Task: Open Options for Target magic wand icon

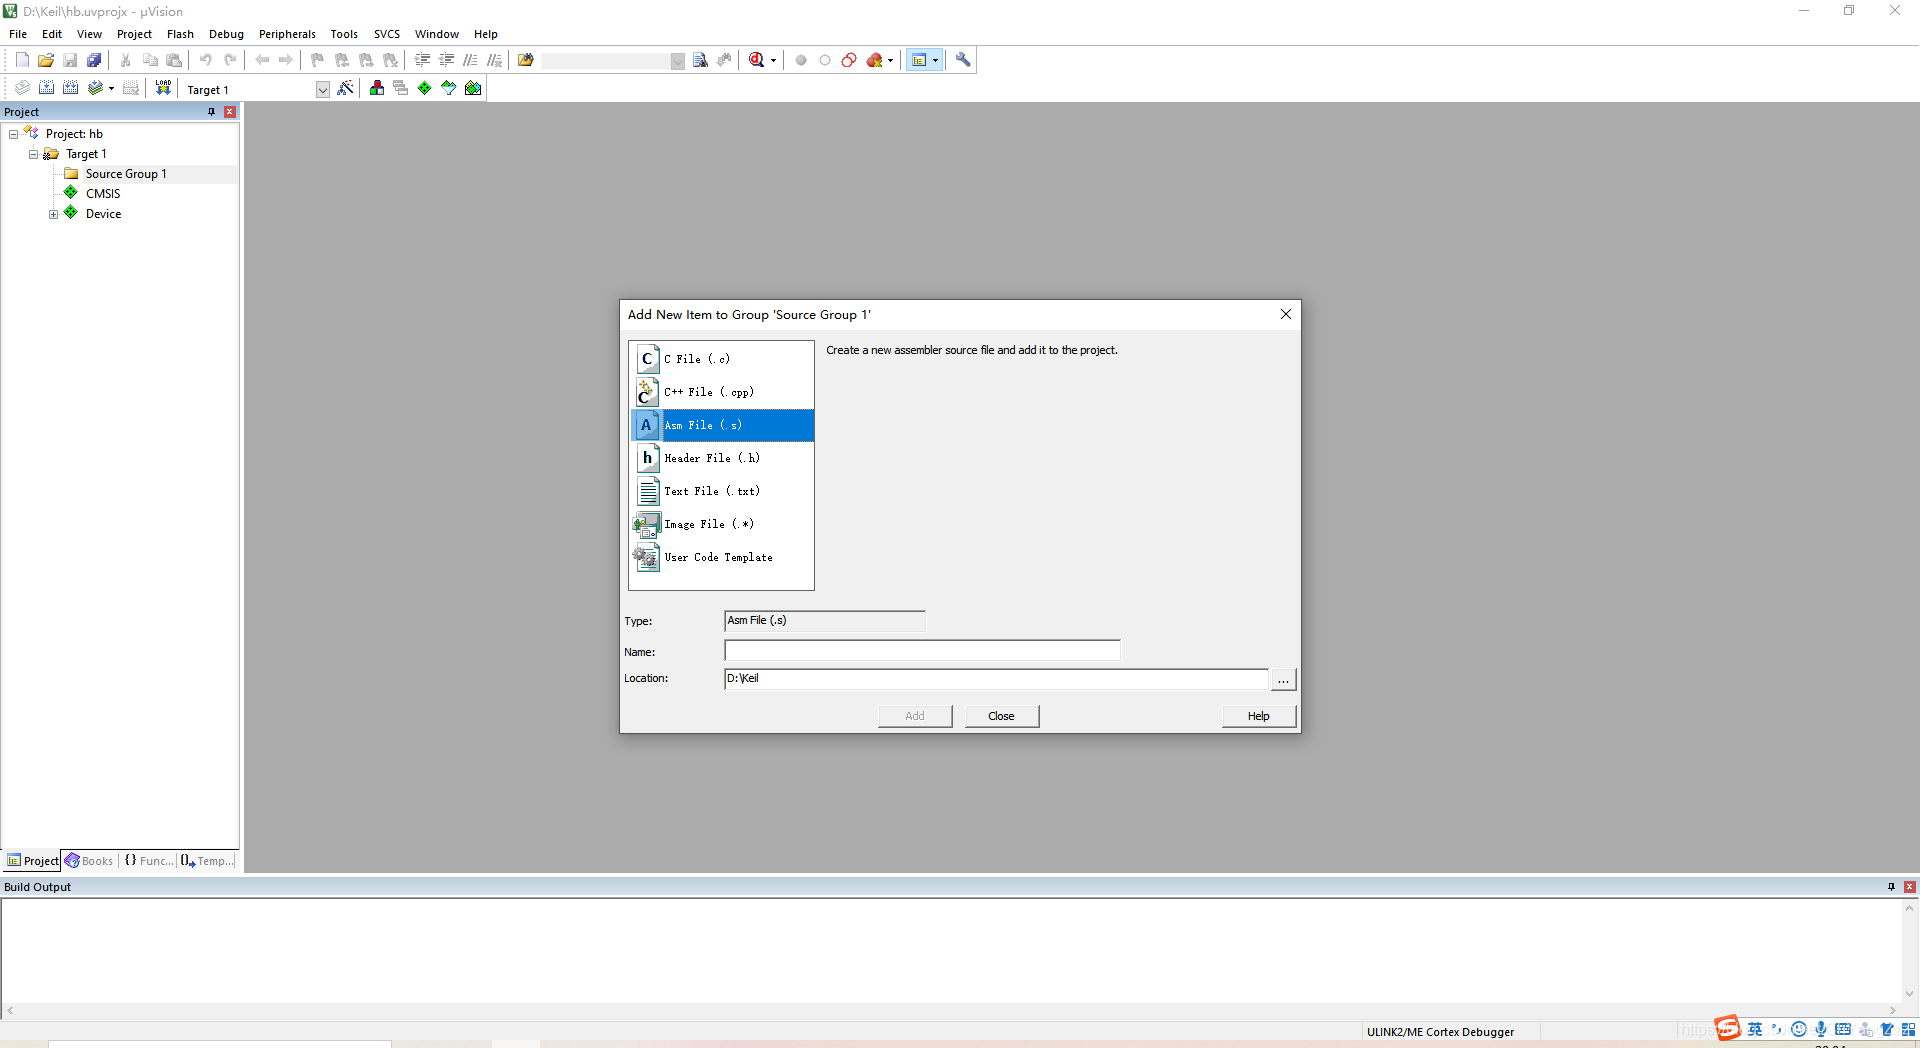Action: coord(345,88)
